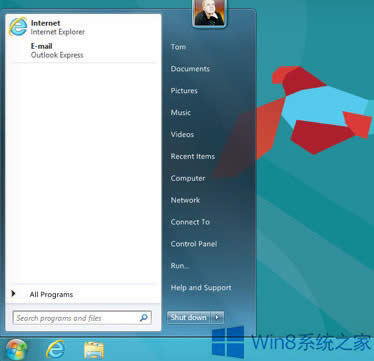Open the Music library
Screen dimensions: 374x361
tap(181, 113)
